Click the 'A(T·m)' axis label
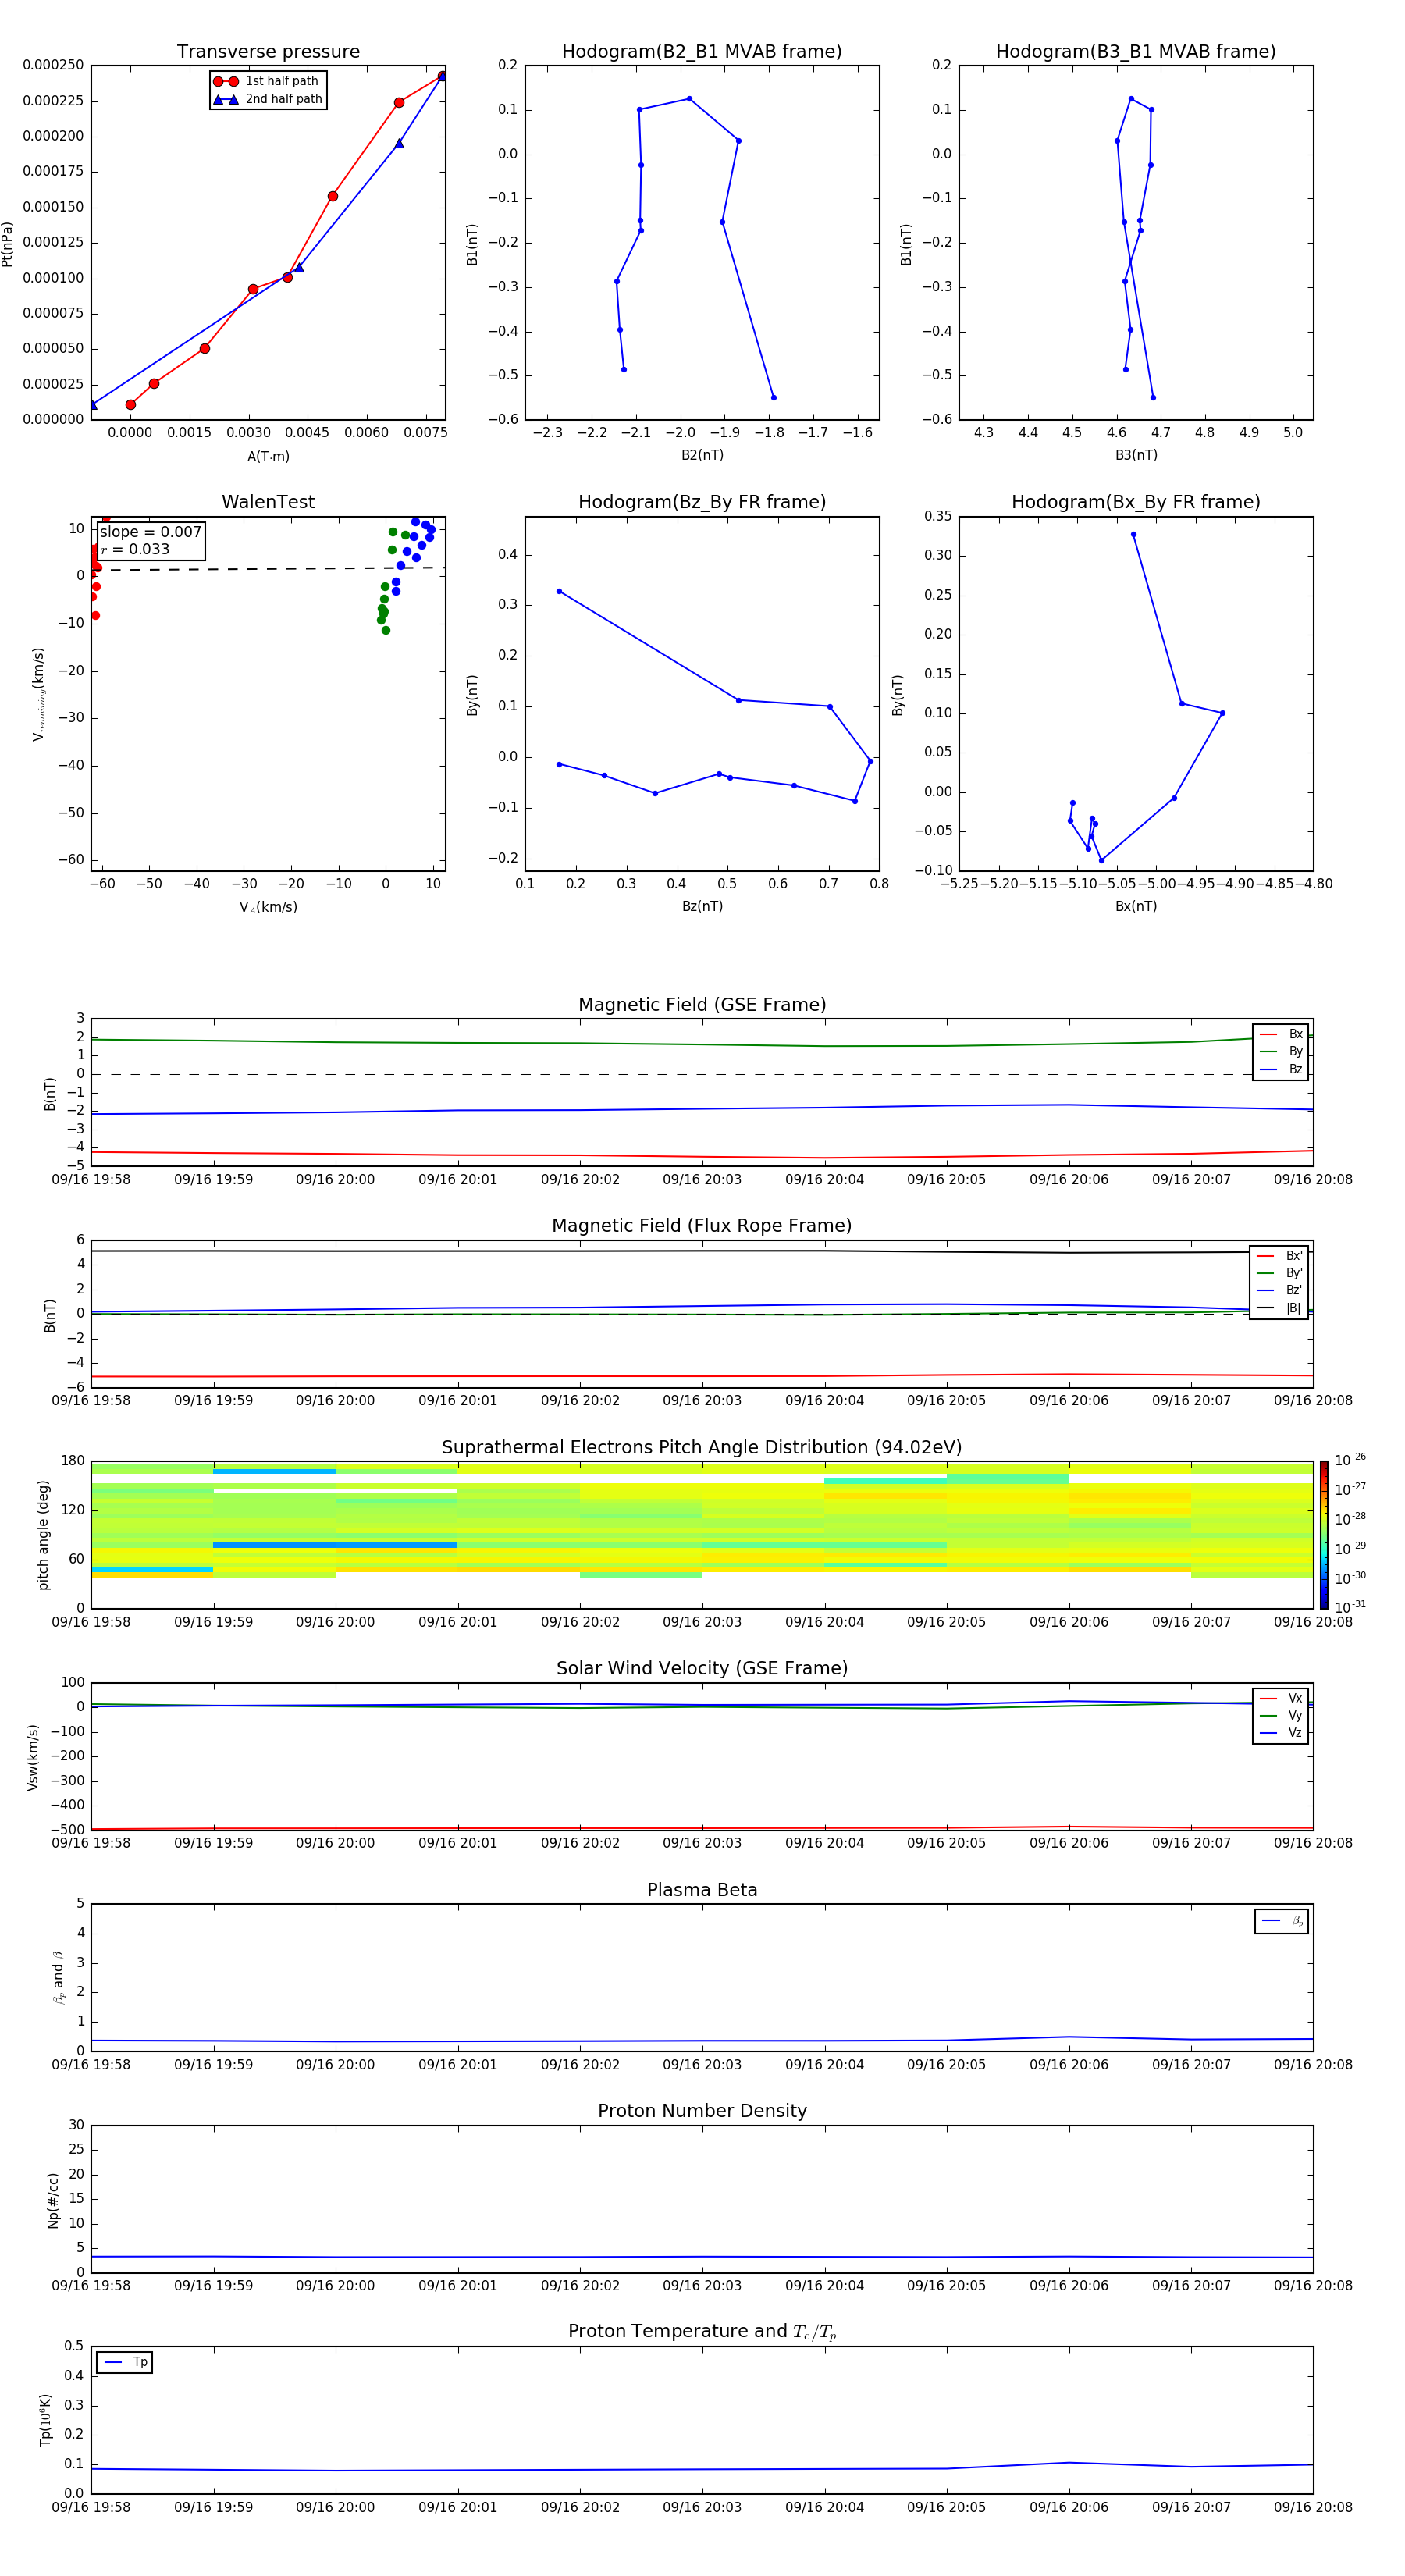 coord(268,457)
